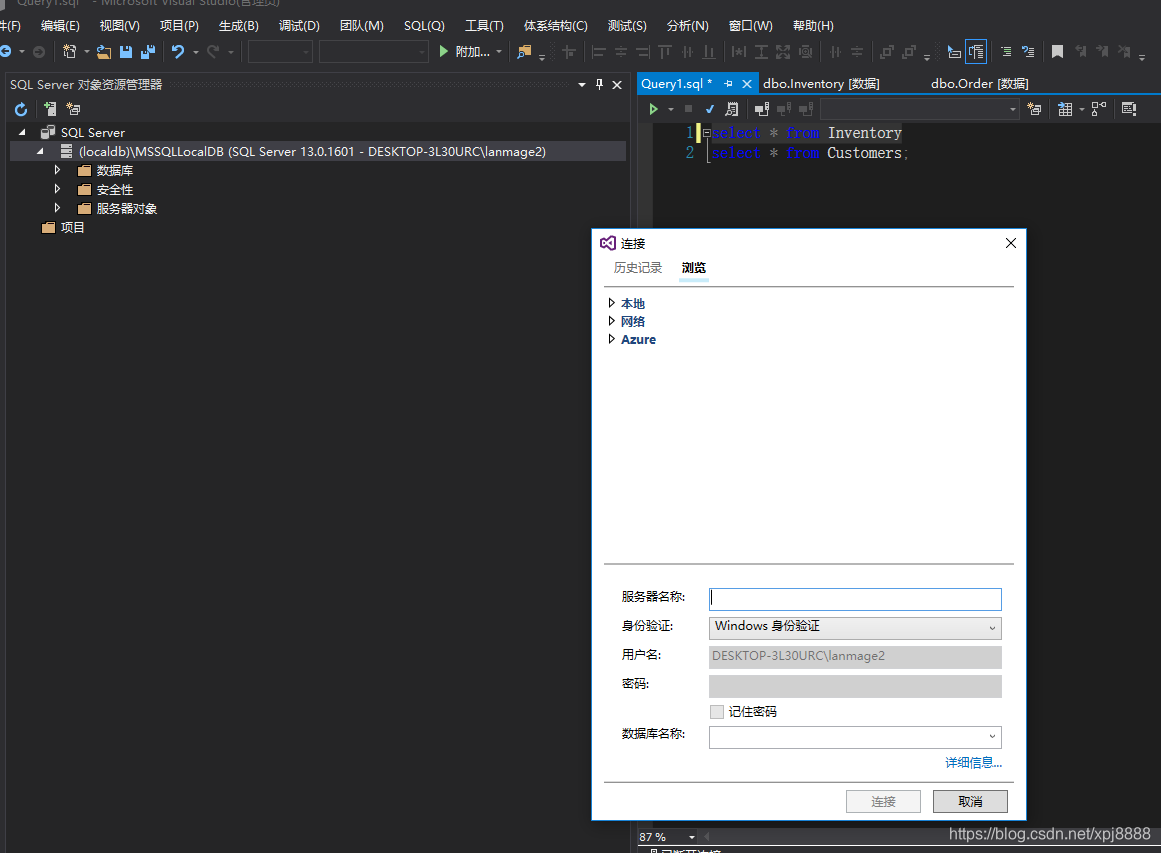This screenshot has width=1161, height=853.
Task: Collapse the (localdb)\MSSQLLocalDB server node
Action: pyautogui.click(x=40, y=151)
